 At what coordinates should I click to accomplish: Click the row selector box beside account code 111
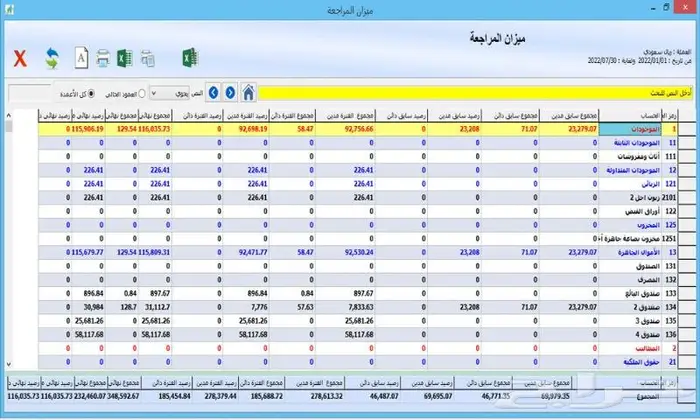(x=687, y=157)
